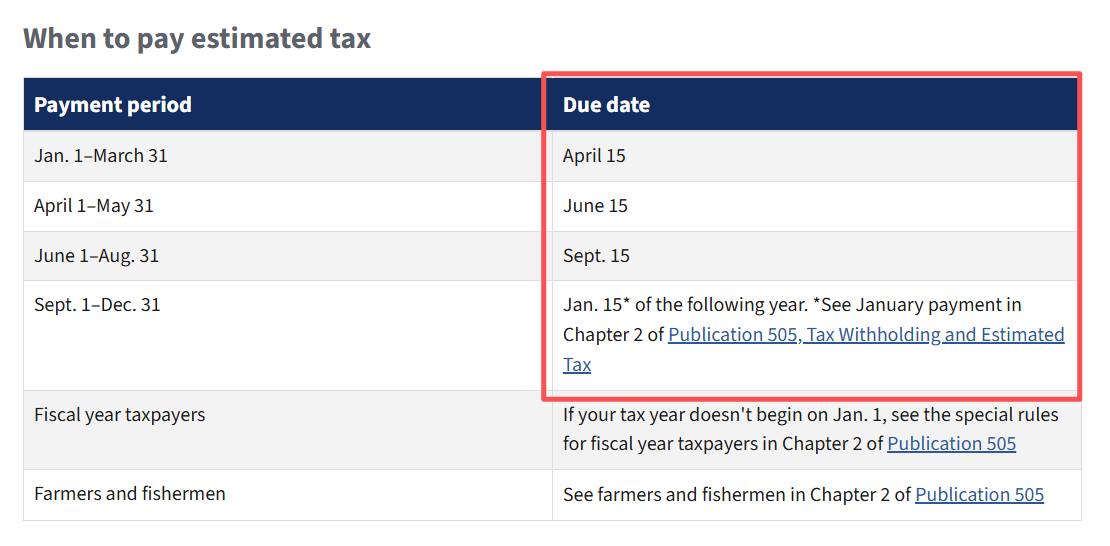Viewport: 1110px width, 546px height.
Task: Click the "April 15" due date cell
Action: [594, 156]
